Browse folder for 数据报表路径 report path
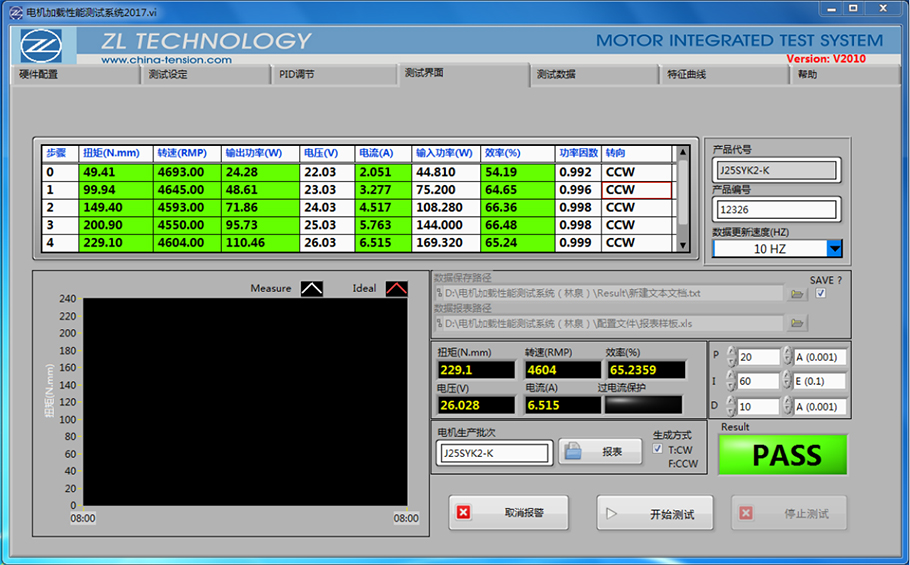The image size is (910, 565). pos(797,323)
